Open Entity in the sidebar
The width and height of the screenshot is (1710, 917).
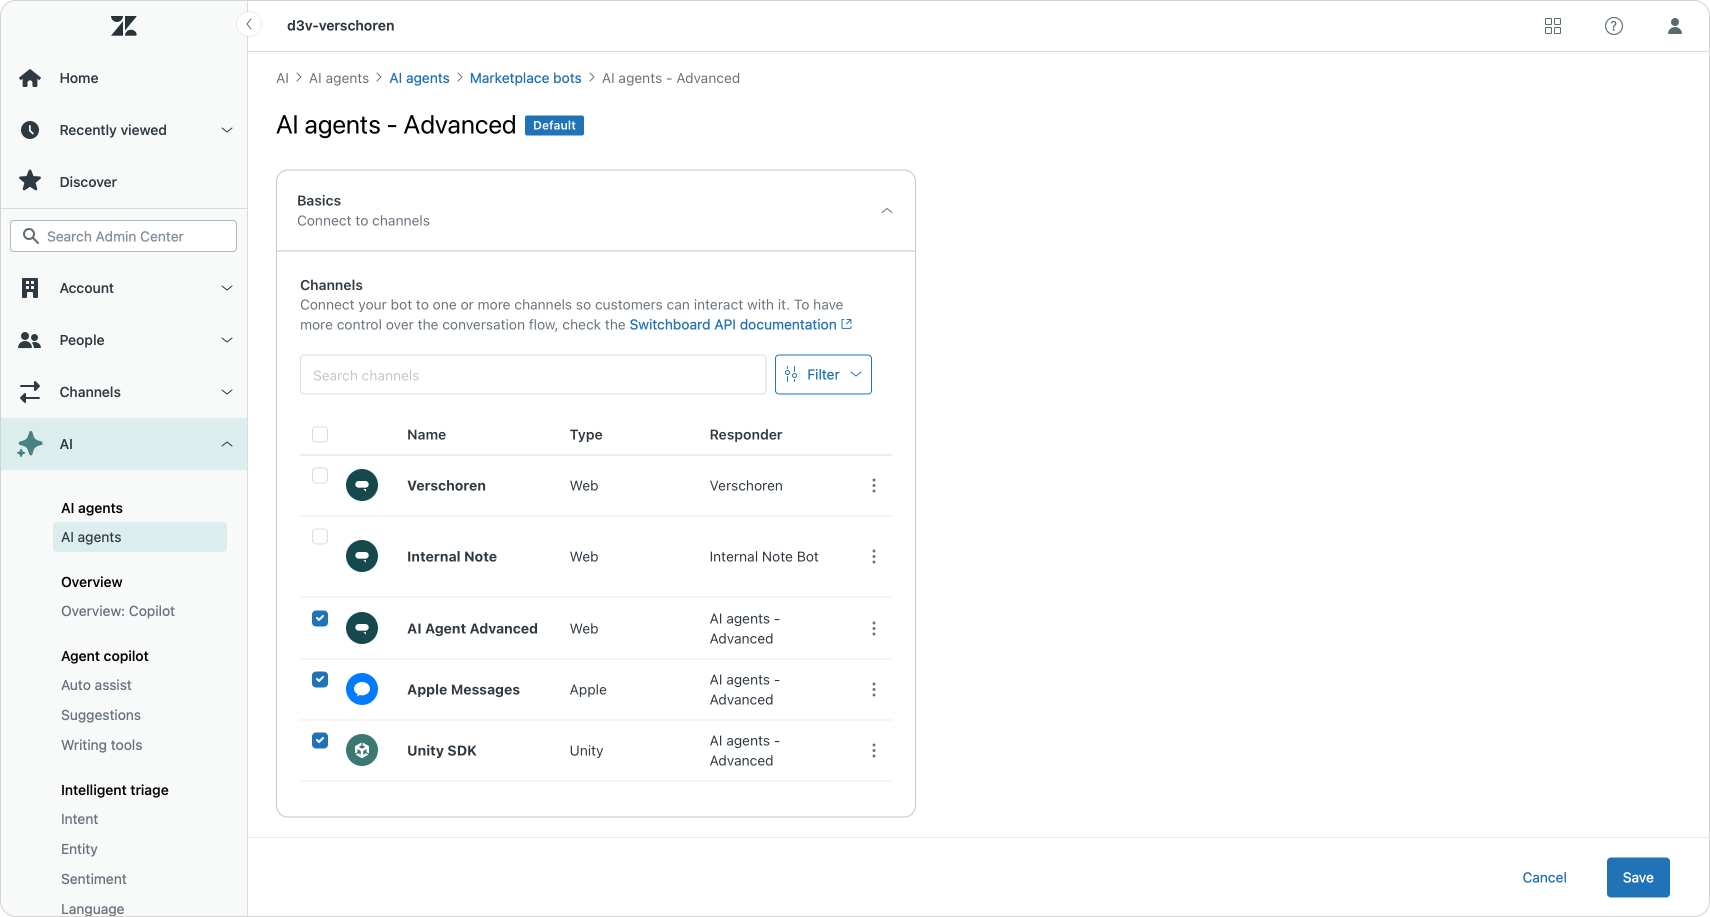click(x=80, y=849)
